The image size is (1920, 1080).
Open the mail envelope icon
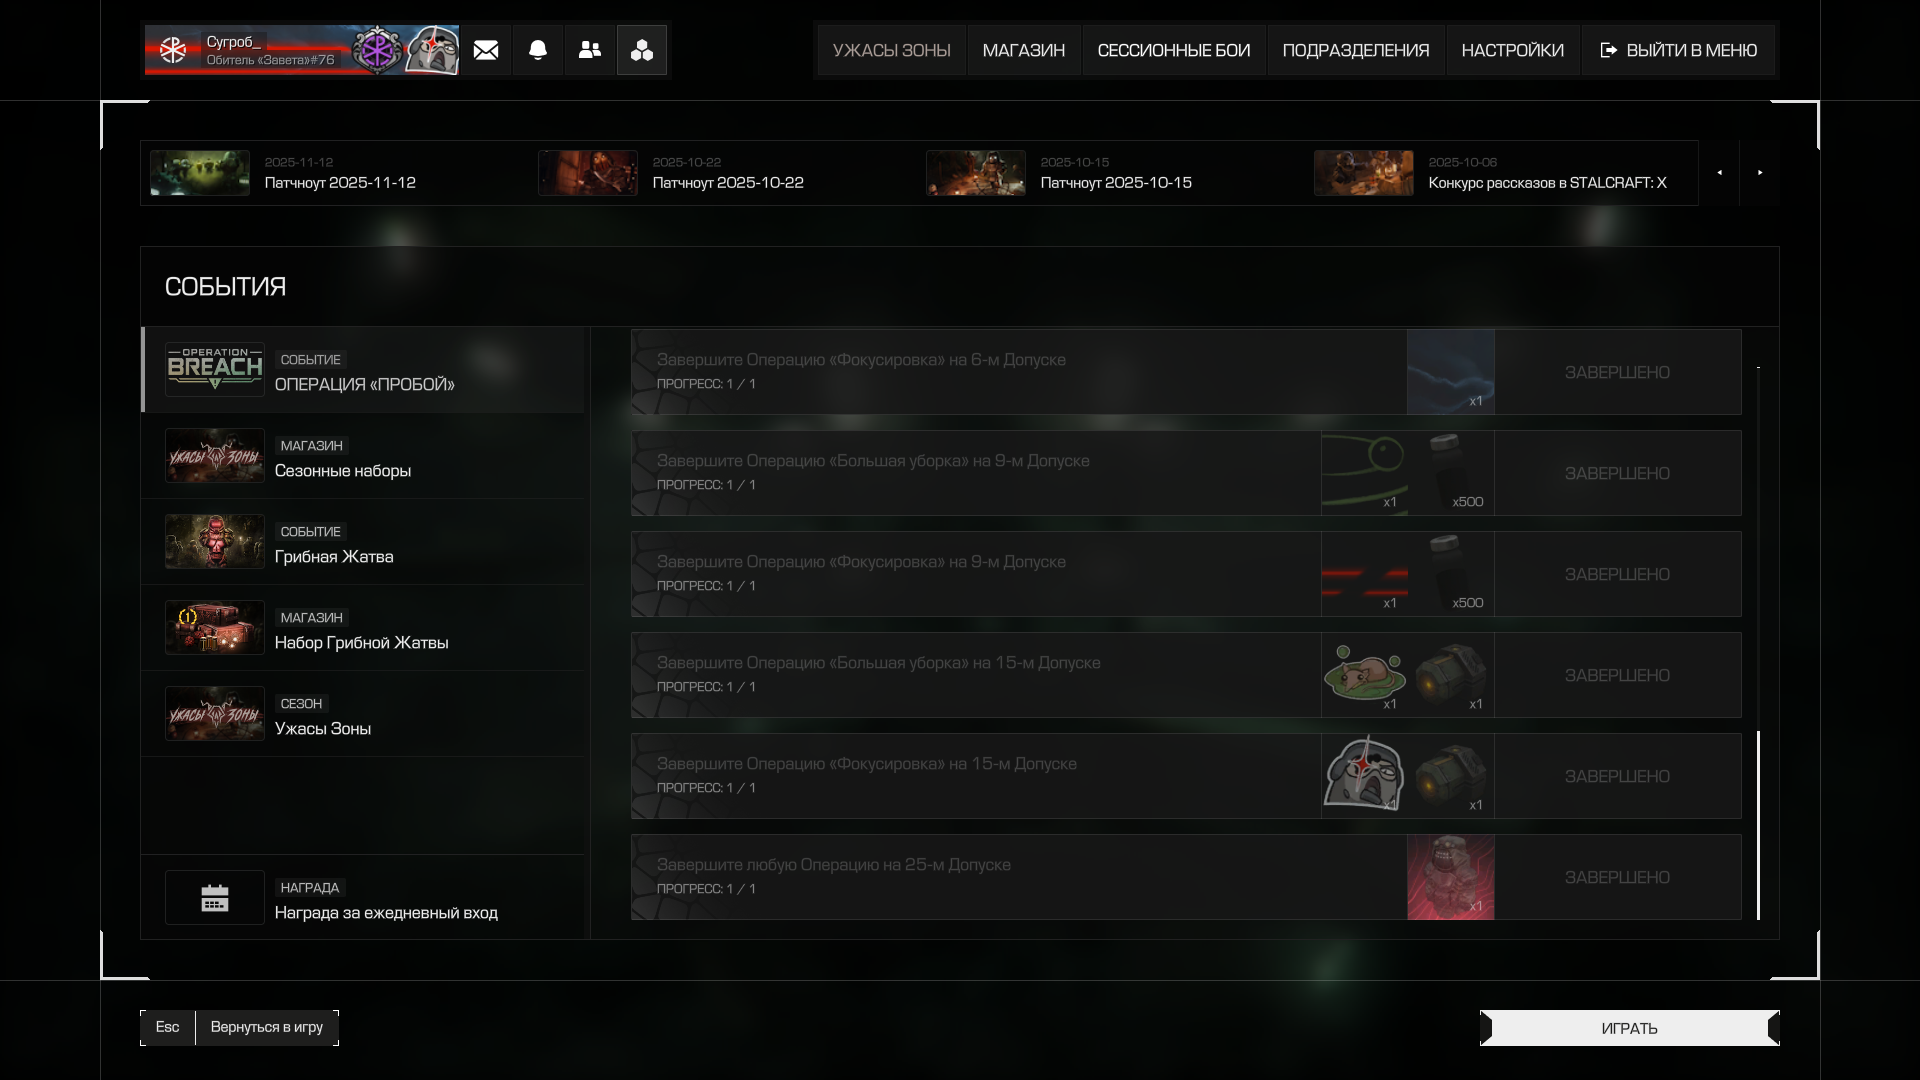pos(486,50)
